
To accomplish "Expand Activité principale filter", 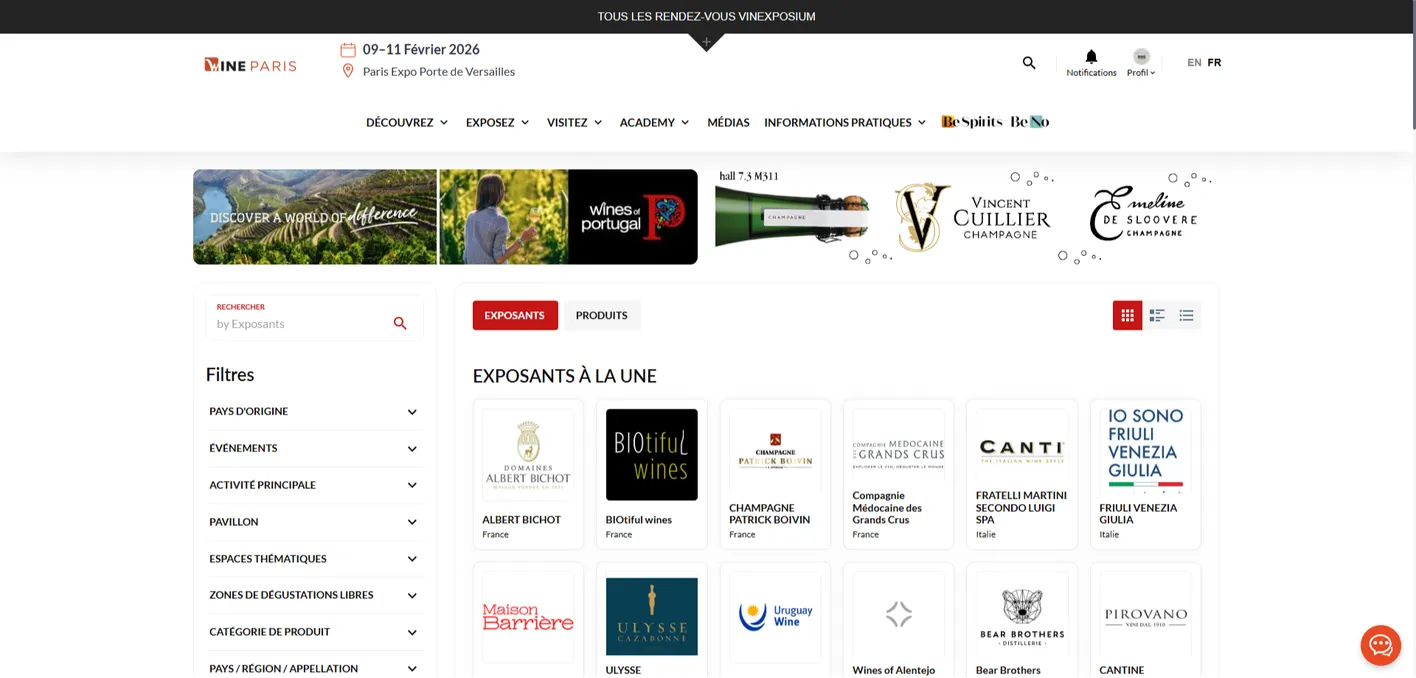I will pyautogui.click(x=313, y=485).
